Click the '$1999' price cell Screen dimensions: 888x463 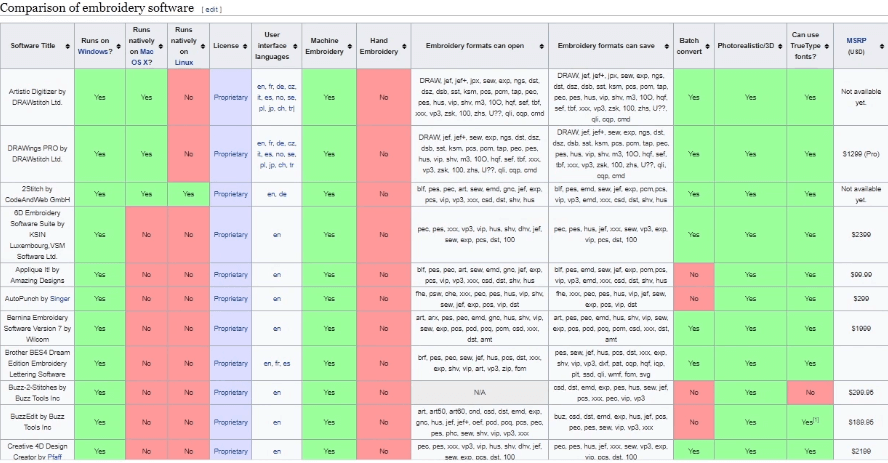[861, 328]
